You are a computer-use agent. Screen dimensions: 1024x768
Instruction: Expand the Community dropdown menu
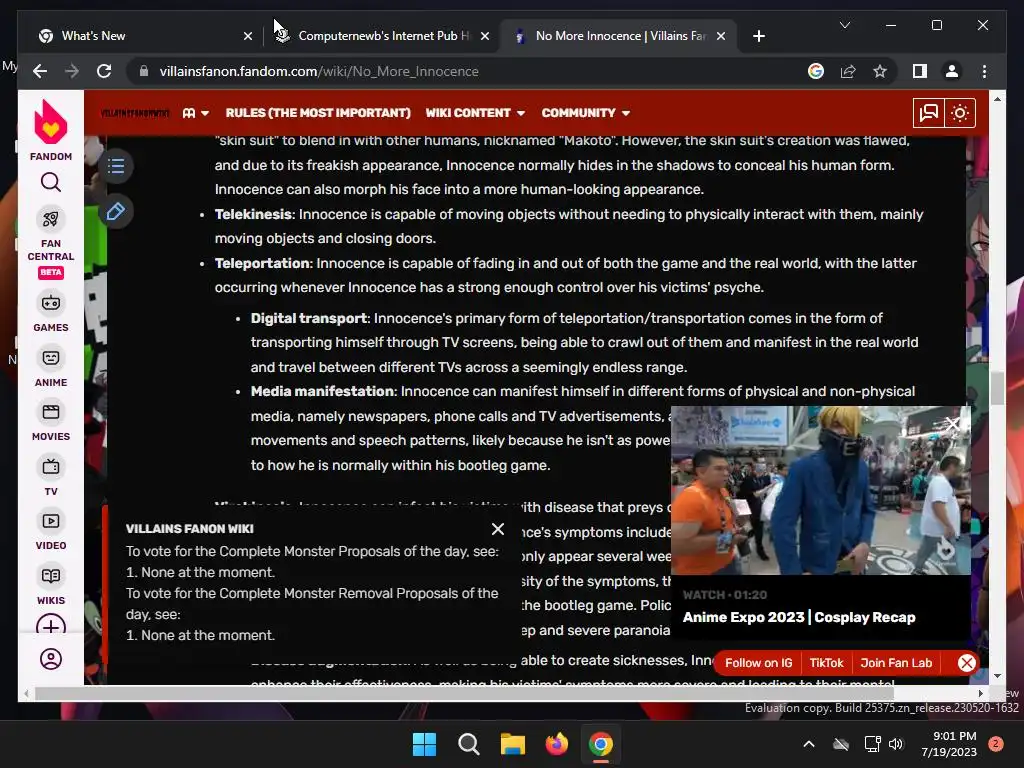click(586, 113)
